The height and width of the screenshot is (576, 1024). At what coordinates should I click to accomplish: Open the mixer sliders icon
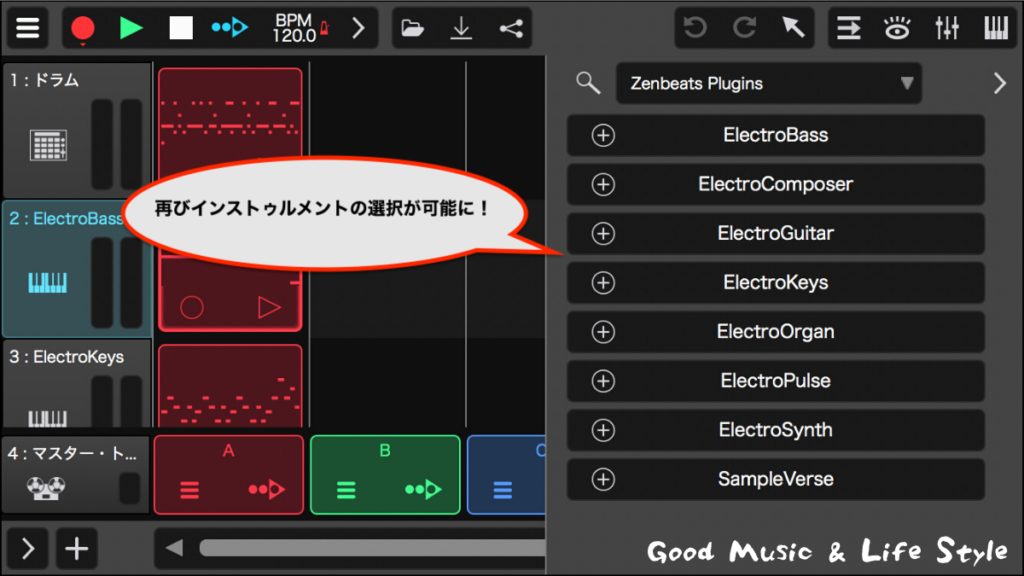pyautogui.click(x=946, y=28)
